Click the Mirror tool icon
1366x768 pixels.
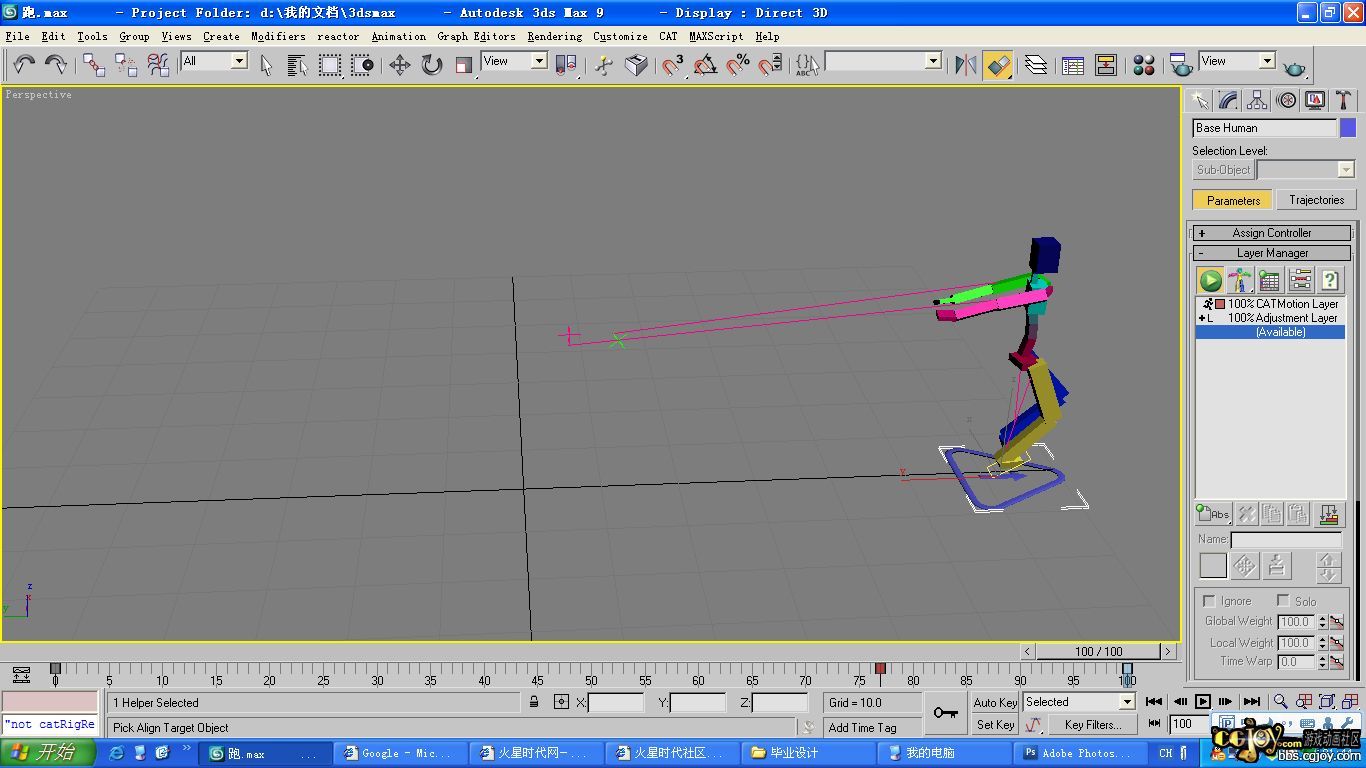[965, 65]
